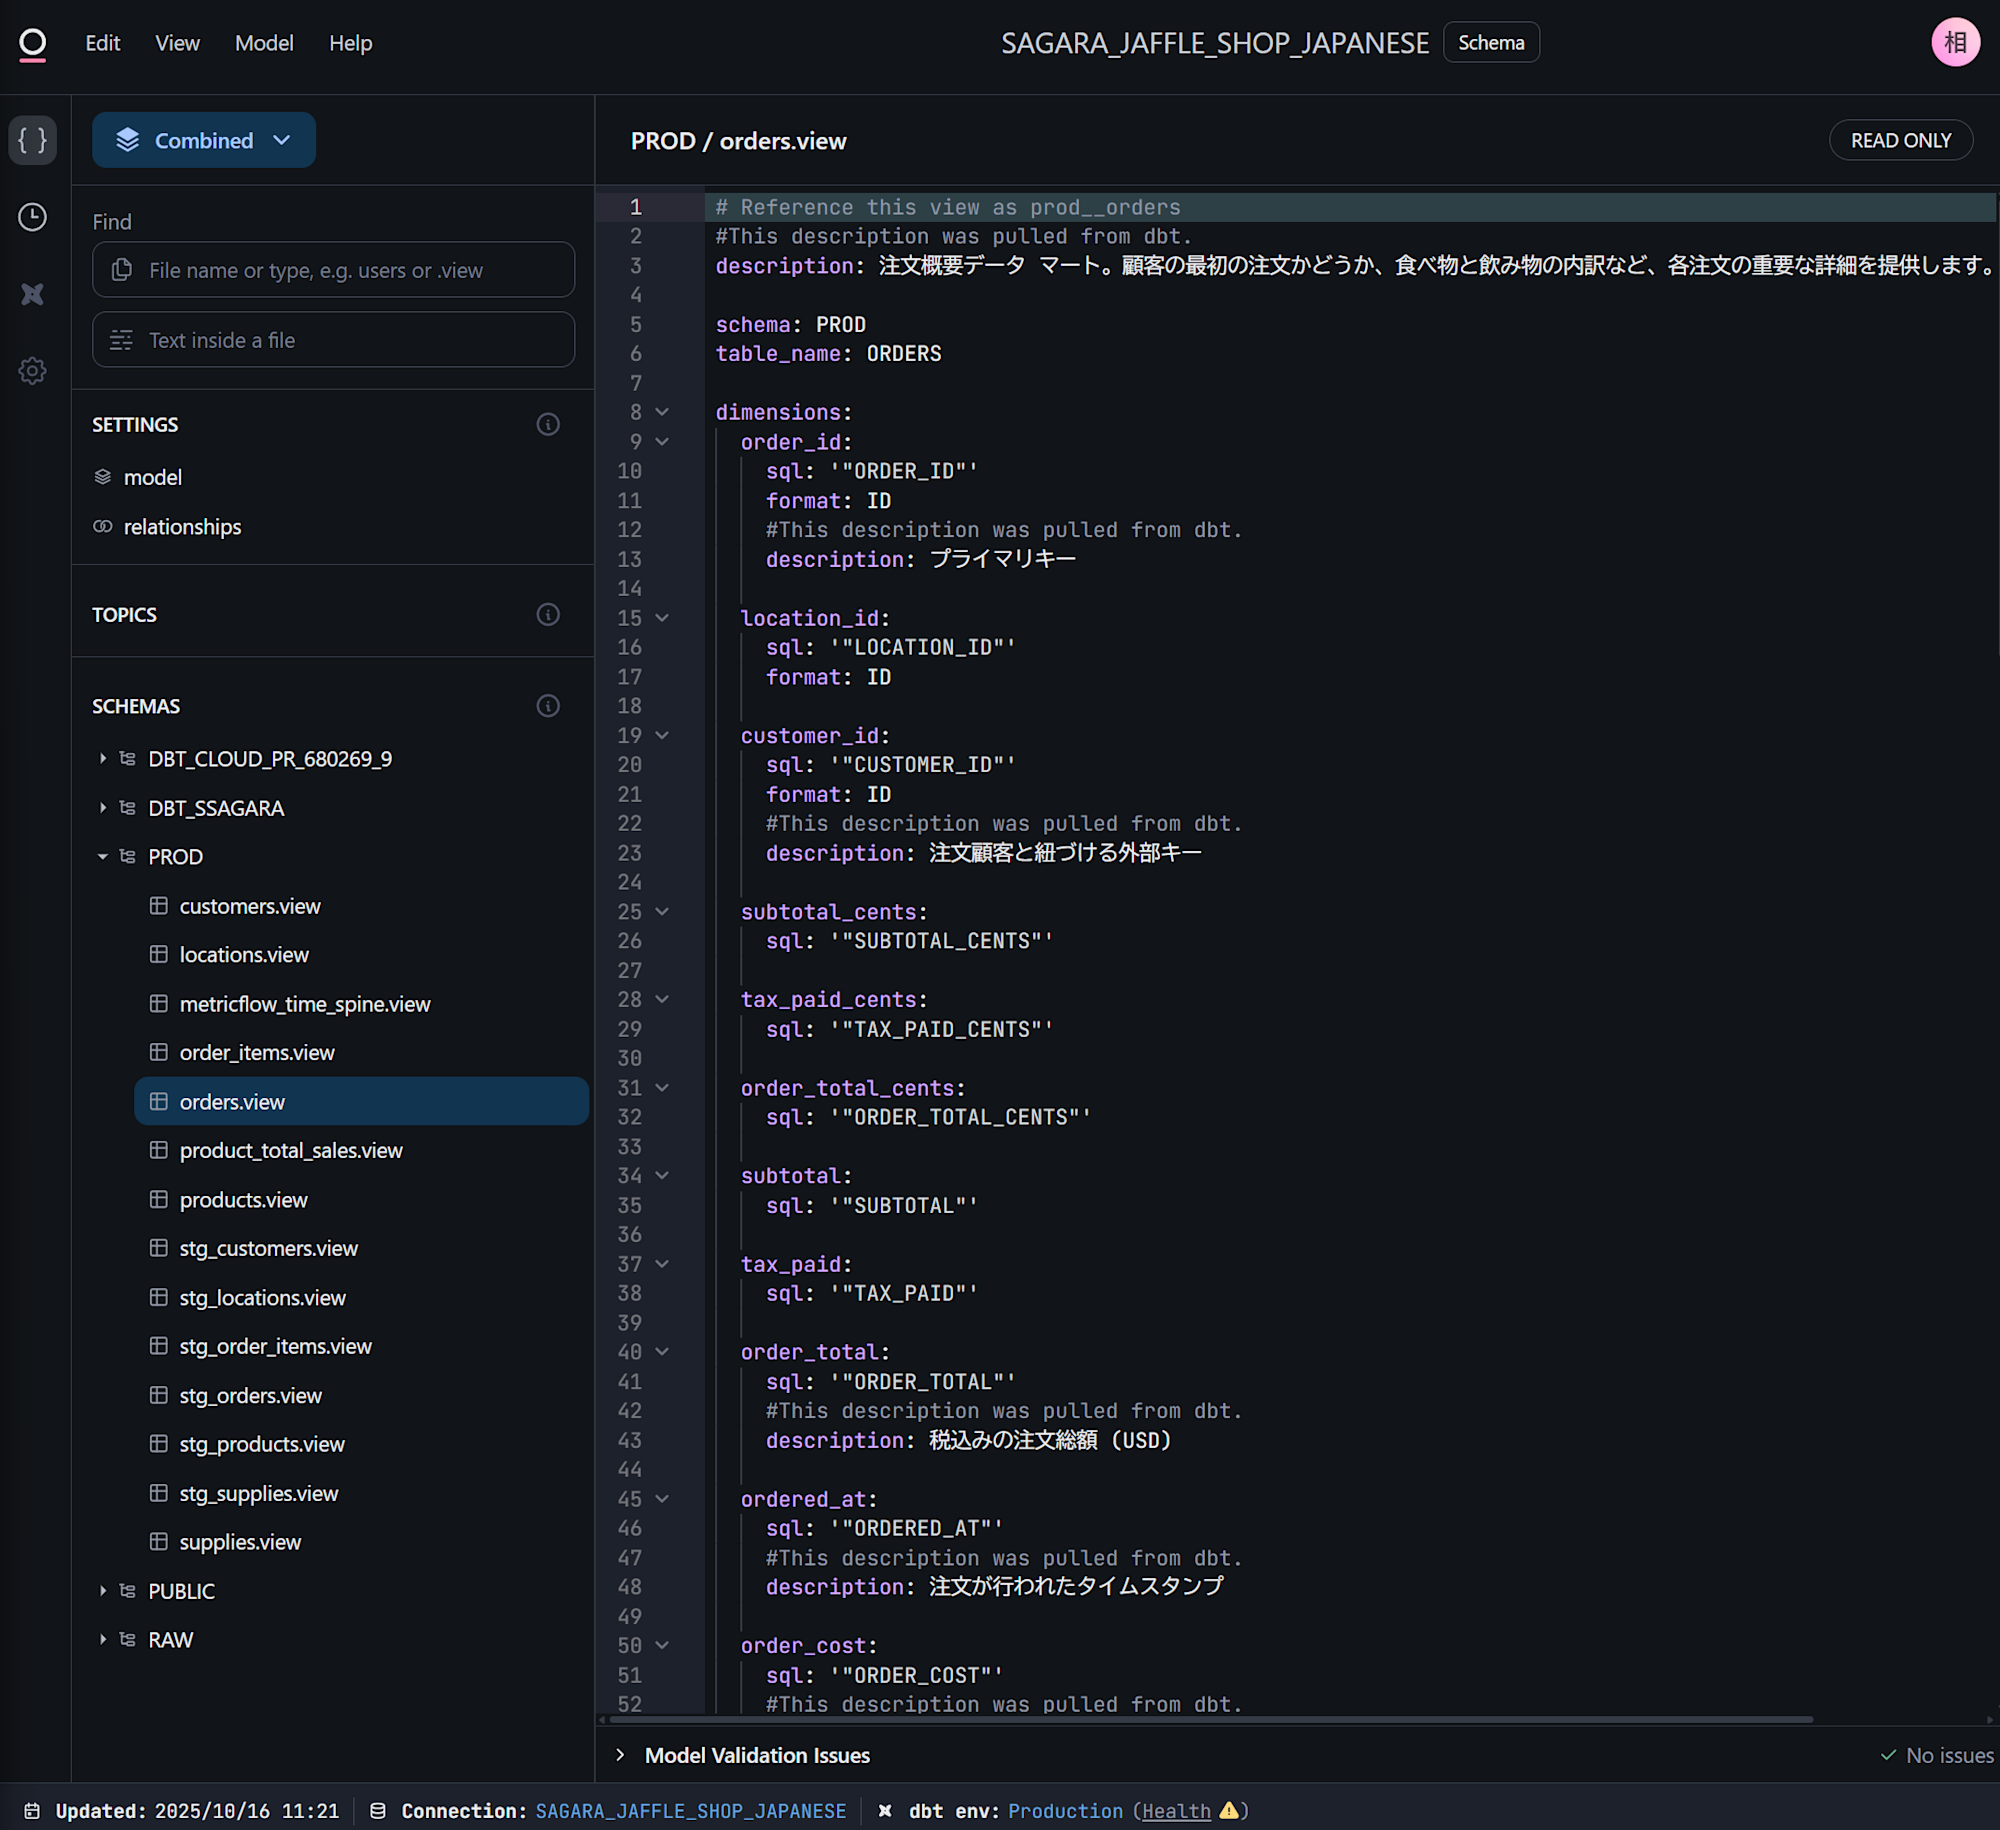Click the info icon next to SCHEMAS
The image size is (2000, 1830).
click(547, 706)
